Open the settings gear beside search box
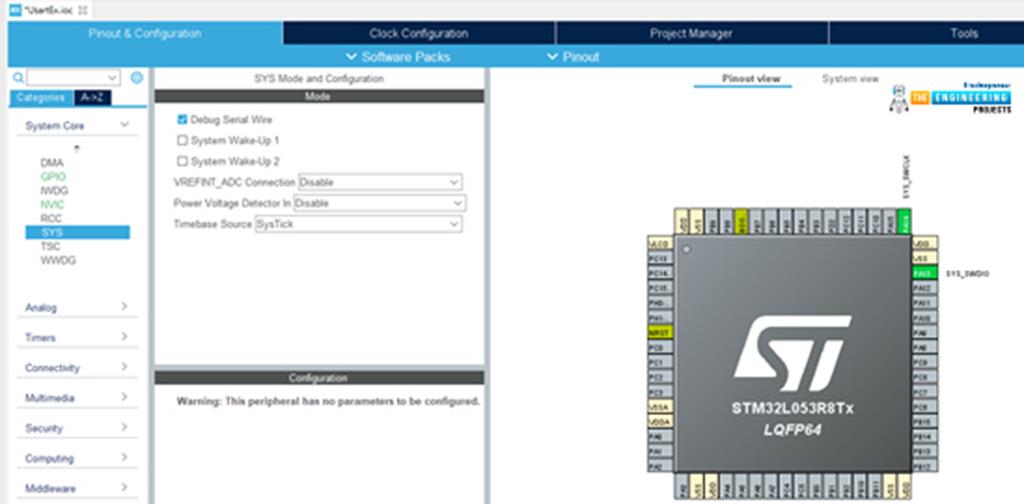The width and height of the screenshot is (1024, 504). click(x=137, y=78)
